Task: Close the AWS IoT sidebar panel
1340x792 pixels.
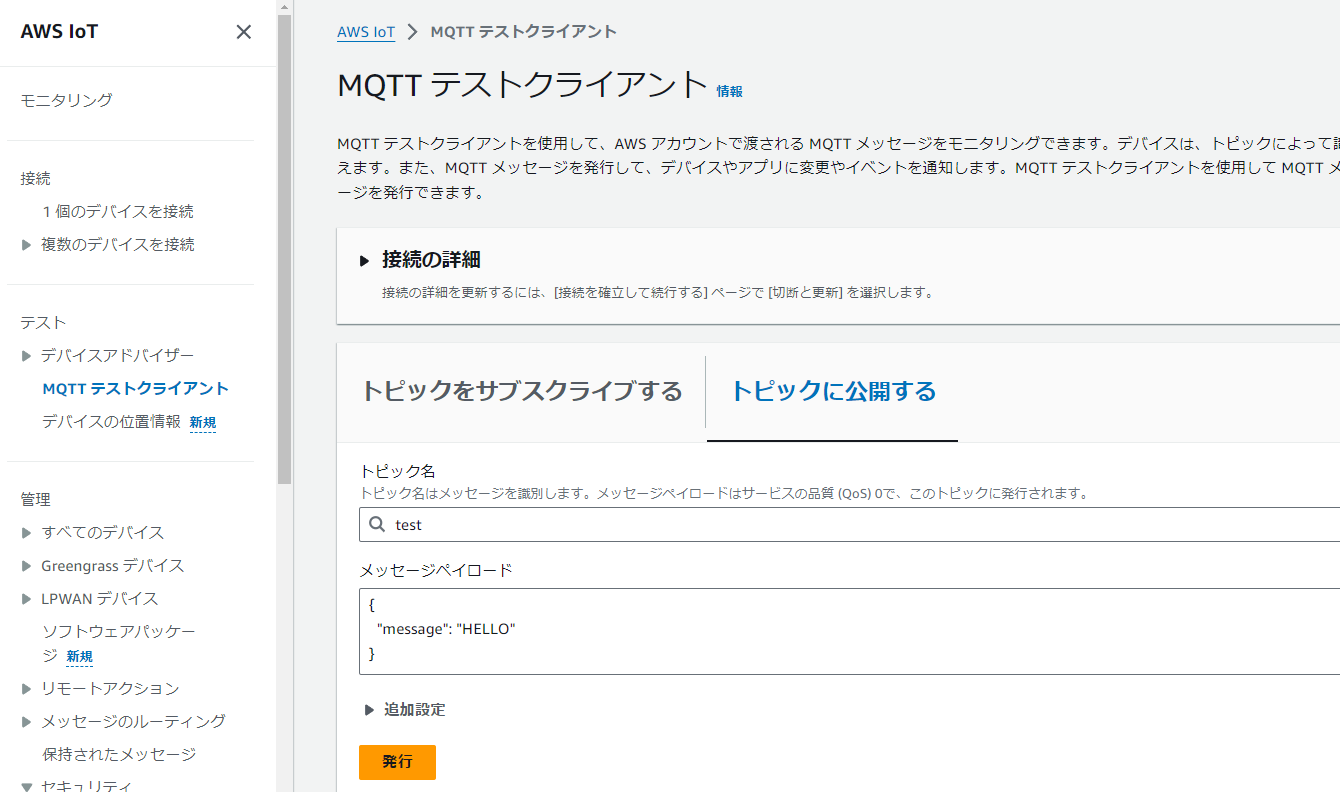Action: 243,32
